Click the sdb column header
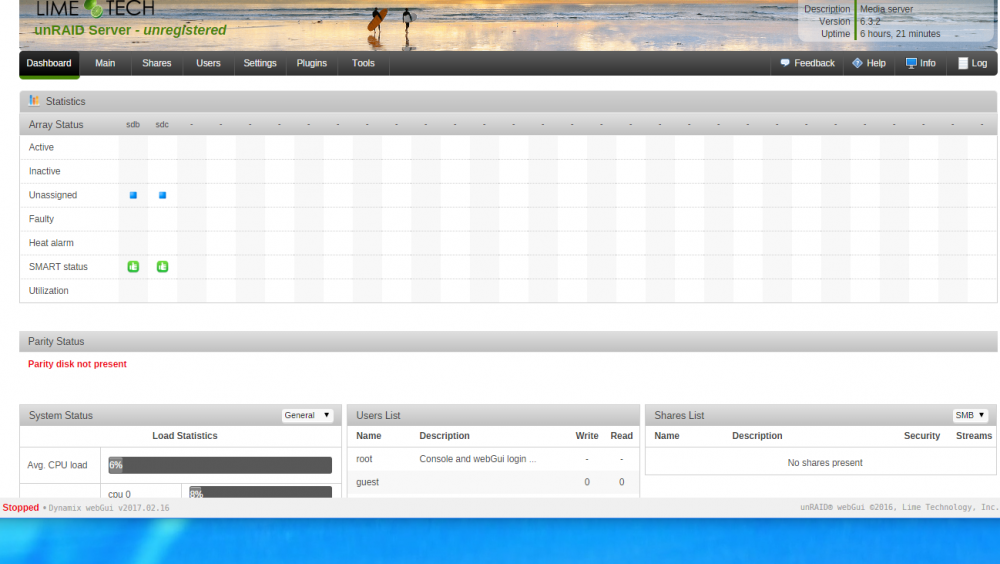Viewport: 1000px width, 564px height. (133, 124)
